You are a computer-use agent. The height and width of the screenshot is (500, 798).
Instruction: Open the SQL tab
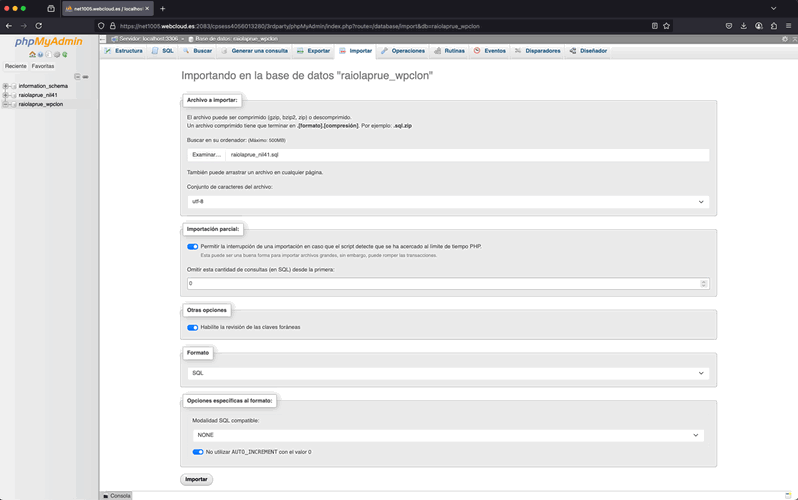coord(163,51)
